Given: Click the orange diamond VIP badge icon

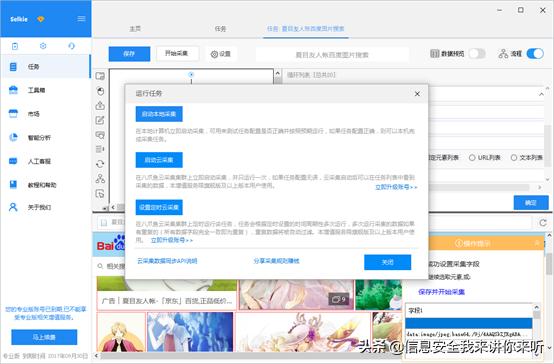Looking at the screenshot, I should [x=41, y=19].
